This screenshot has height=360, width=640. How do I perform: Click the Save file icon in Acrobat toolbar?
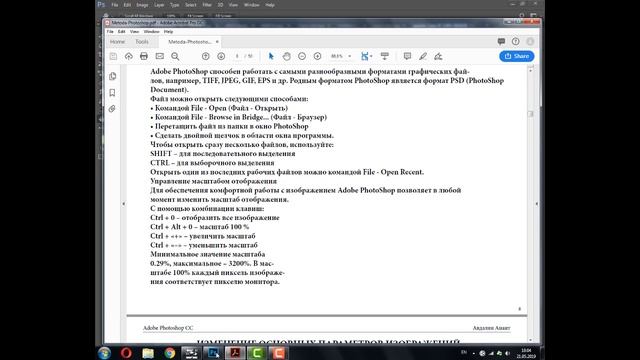pos(113,56)
